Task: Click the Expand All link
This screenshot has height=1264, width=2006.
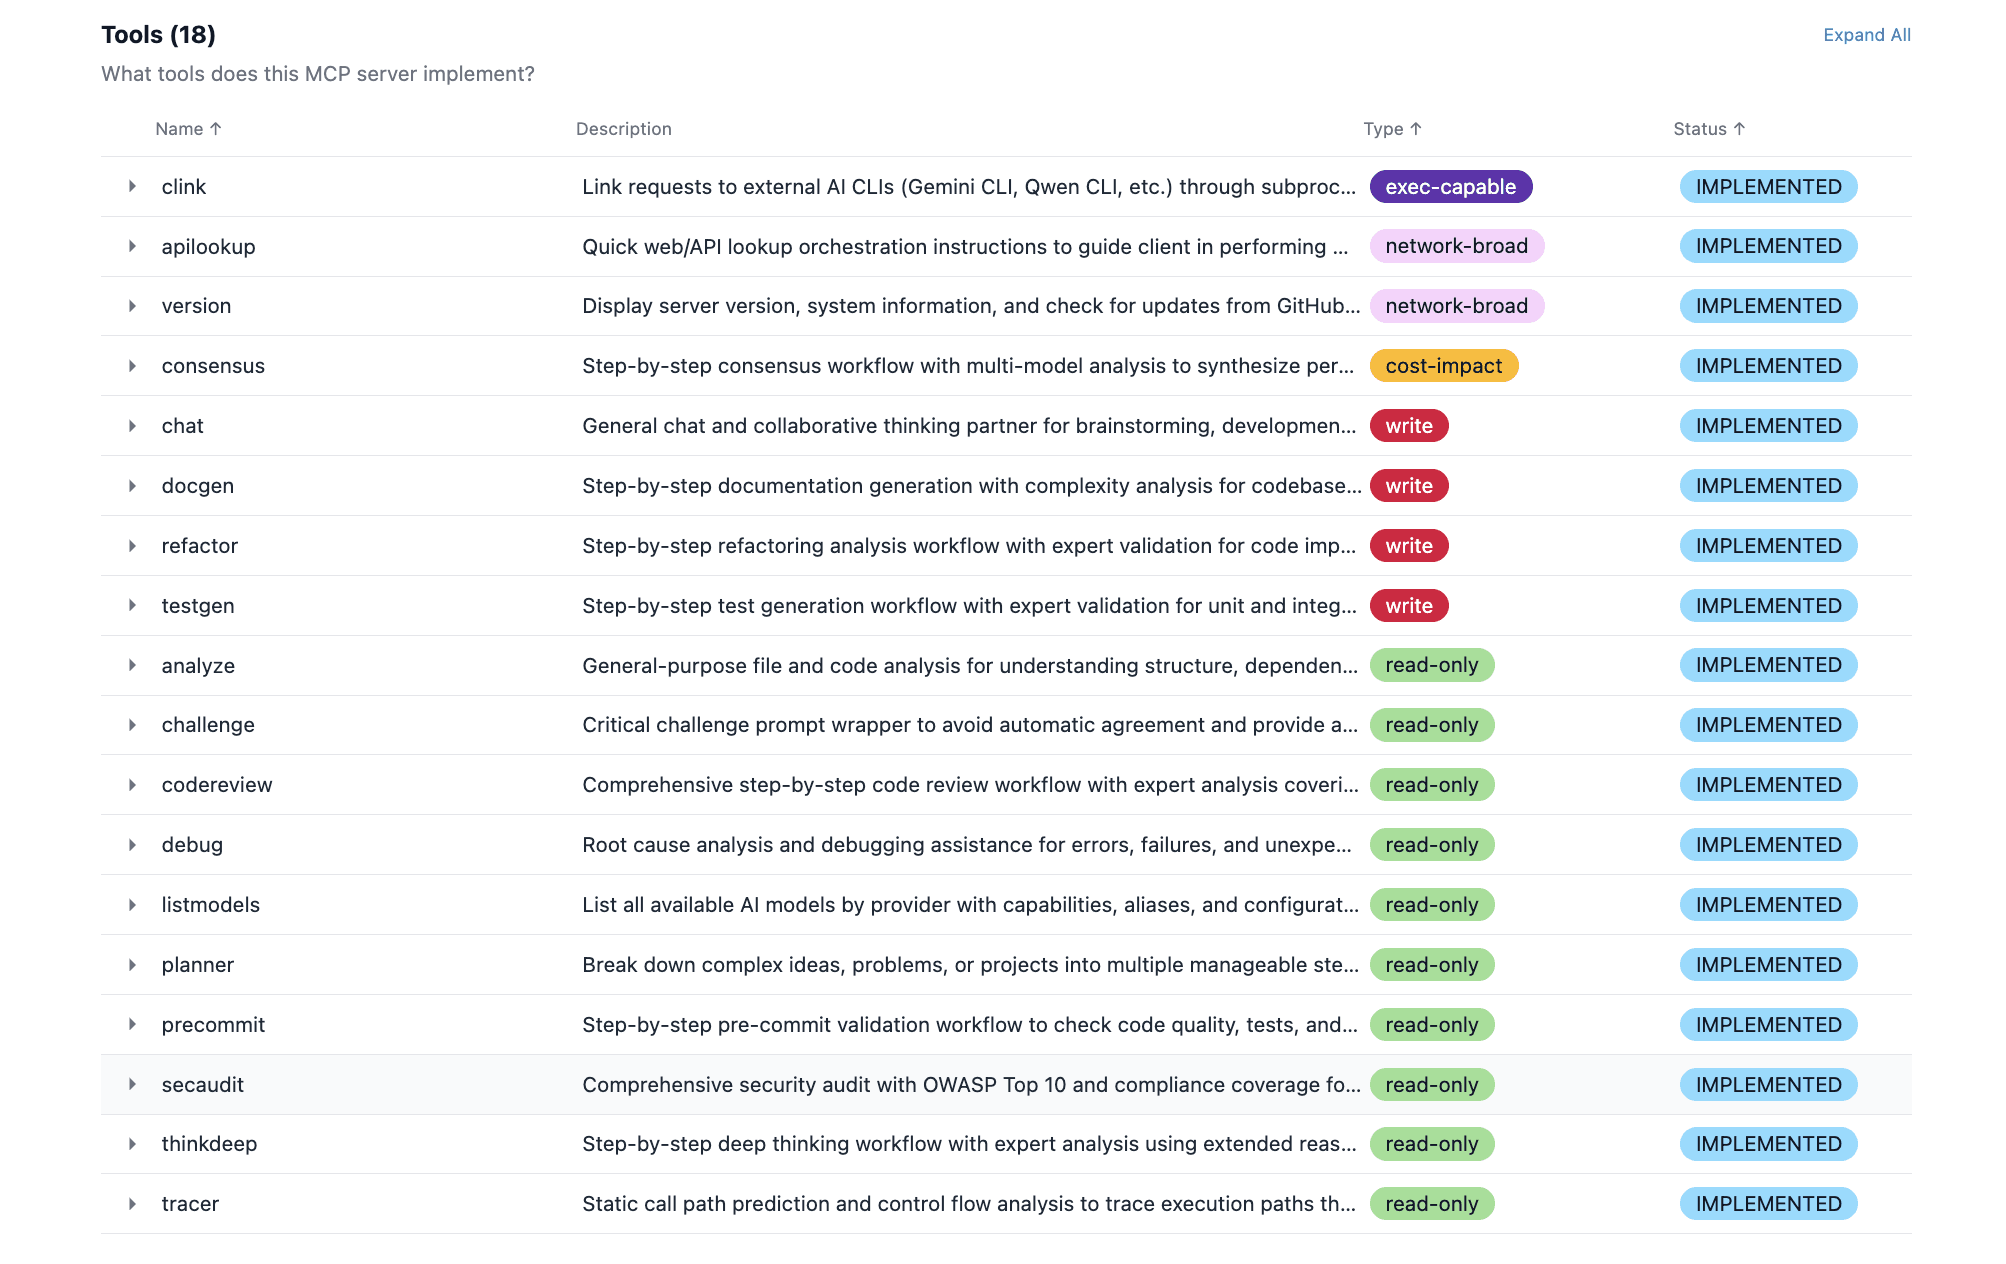Action: pos(1866,35)
